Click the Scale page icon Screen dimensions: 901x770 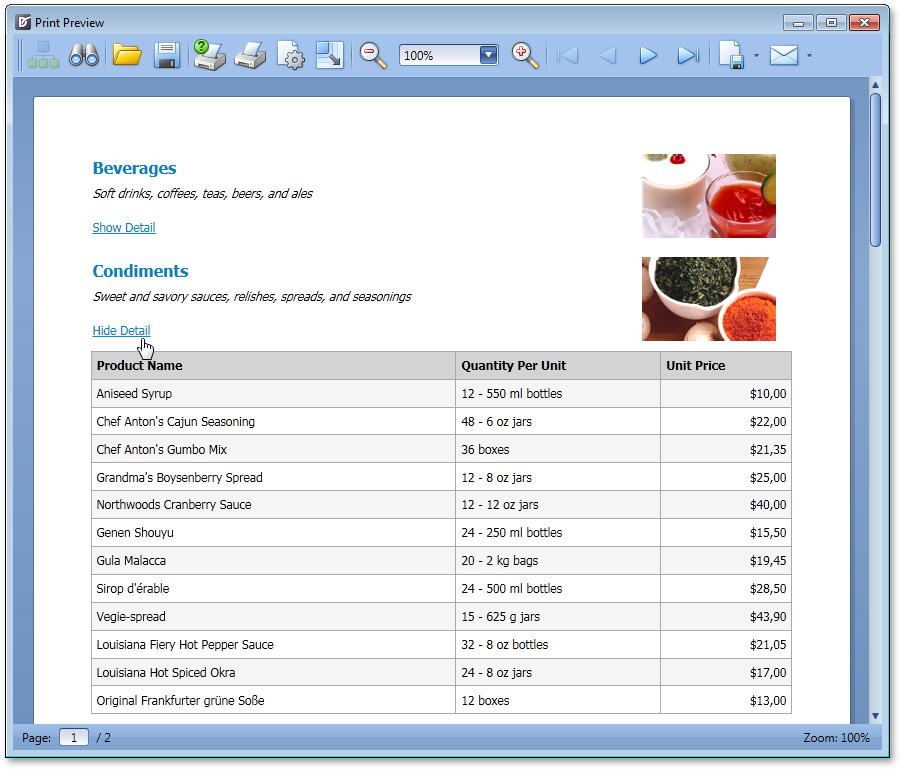click(330, 55)
